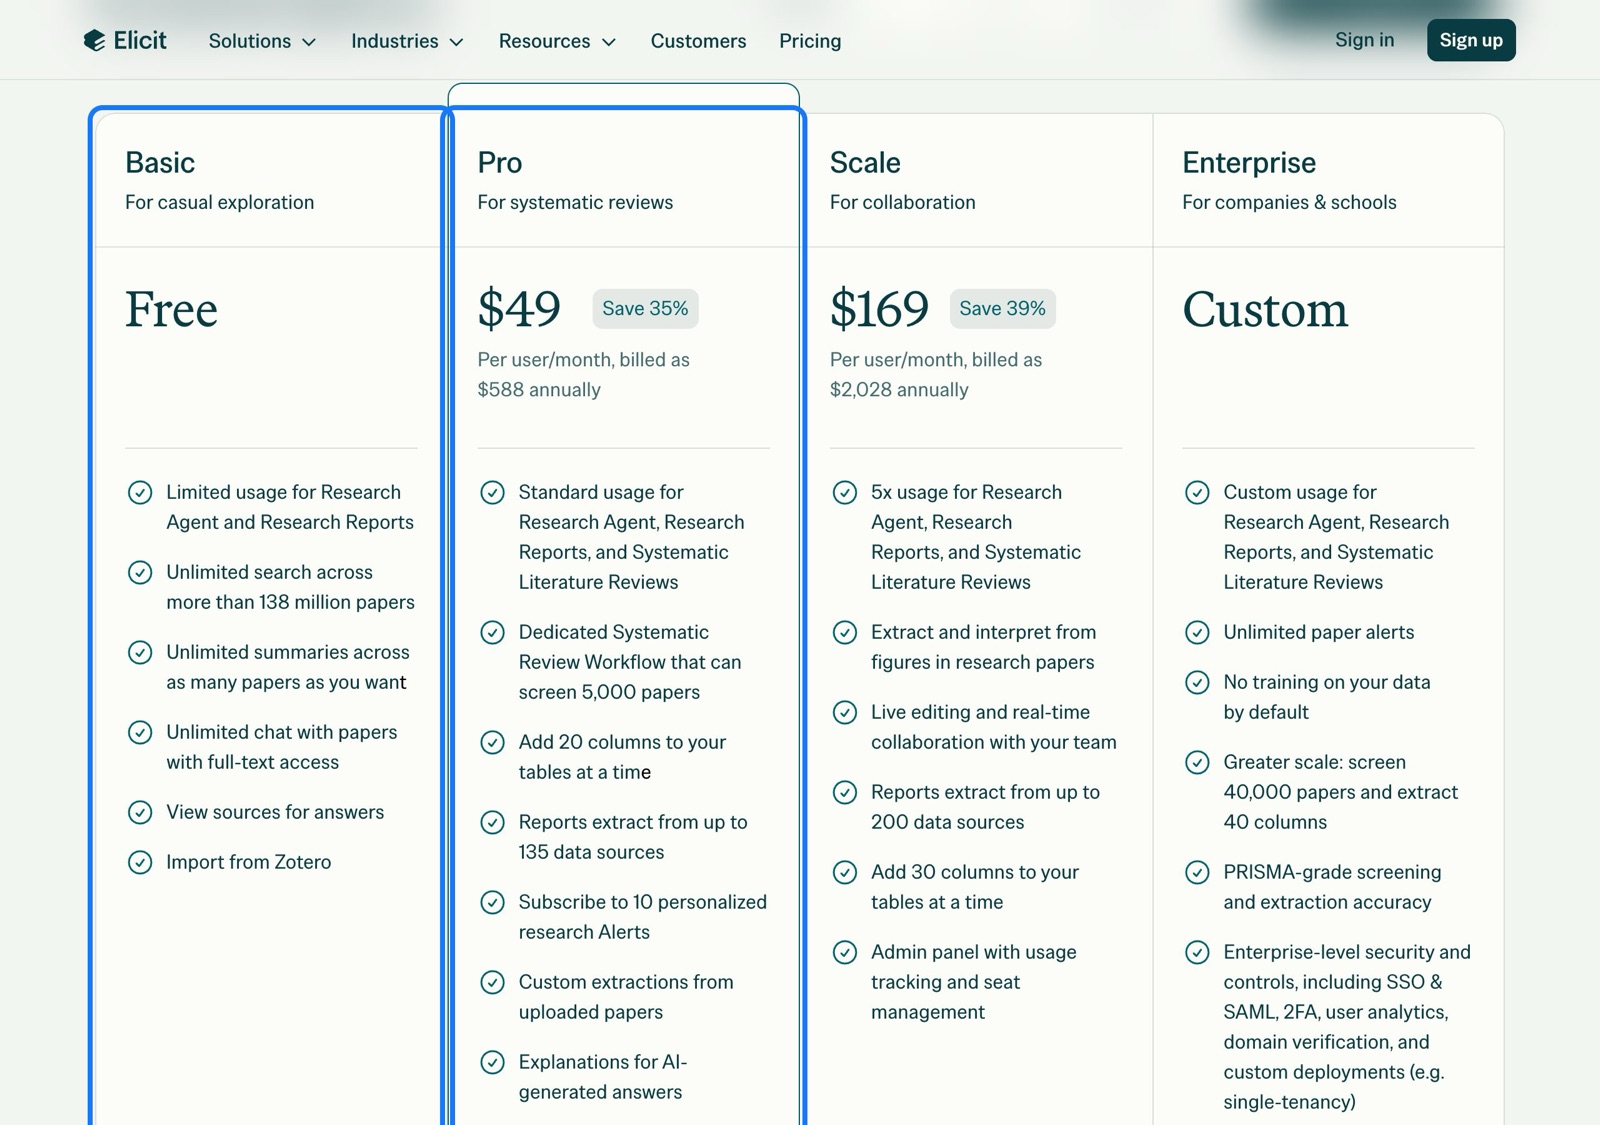Click the Custom price text
Viewport: 1600px width, 1125px height.
click(1265, 309)
